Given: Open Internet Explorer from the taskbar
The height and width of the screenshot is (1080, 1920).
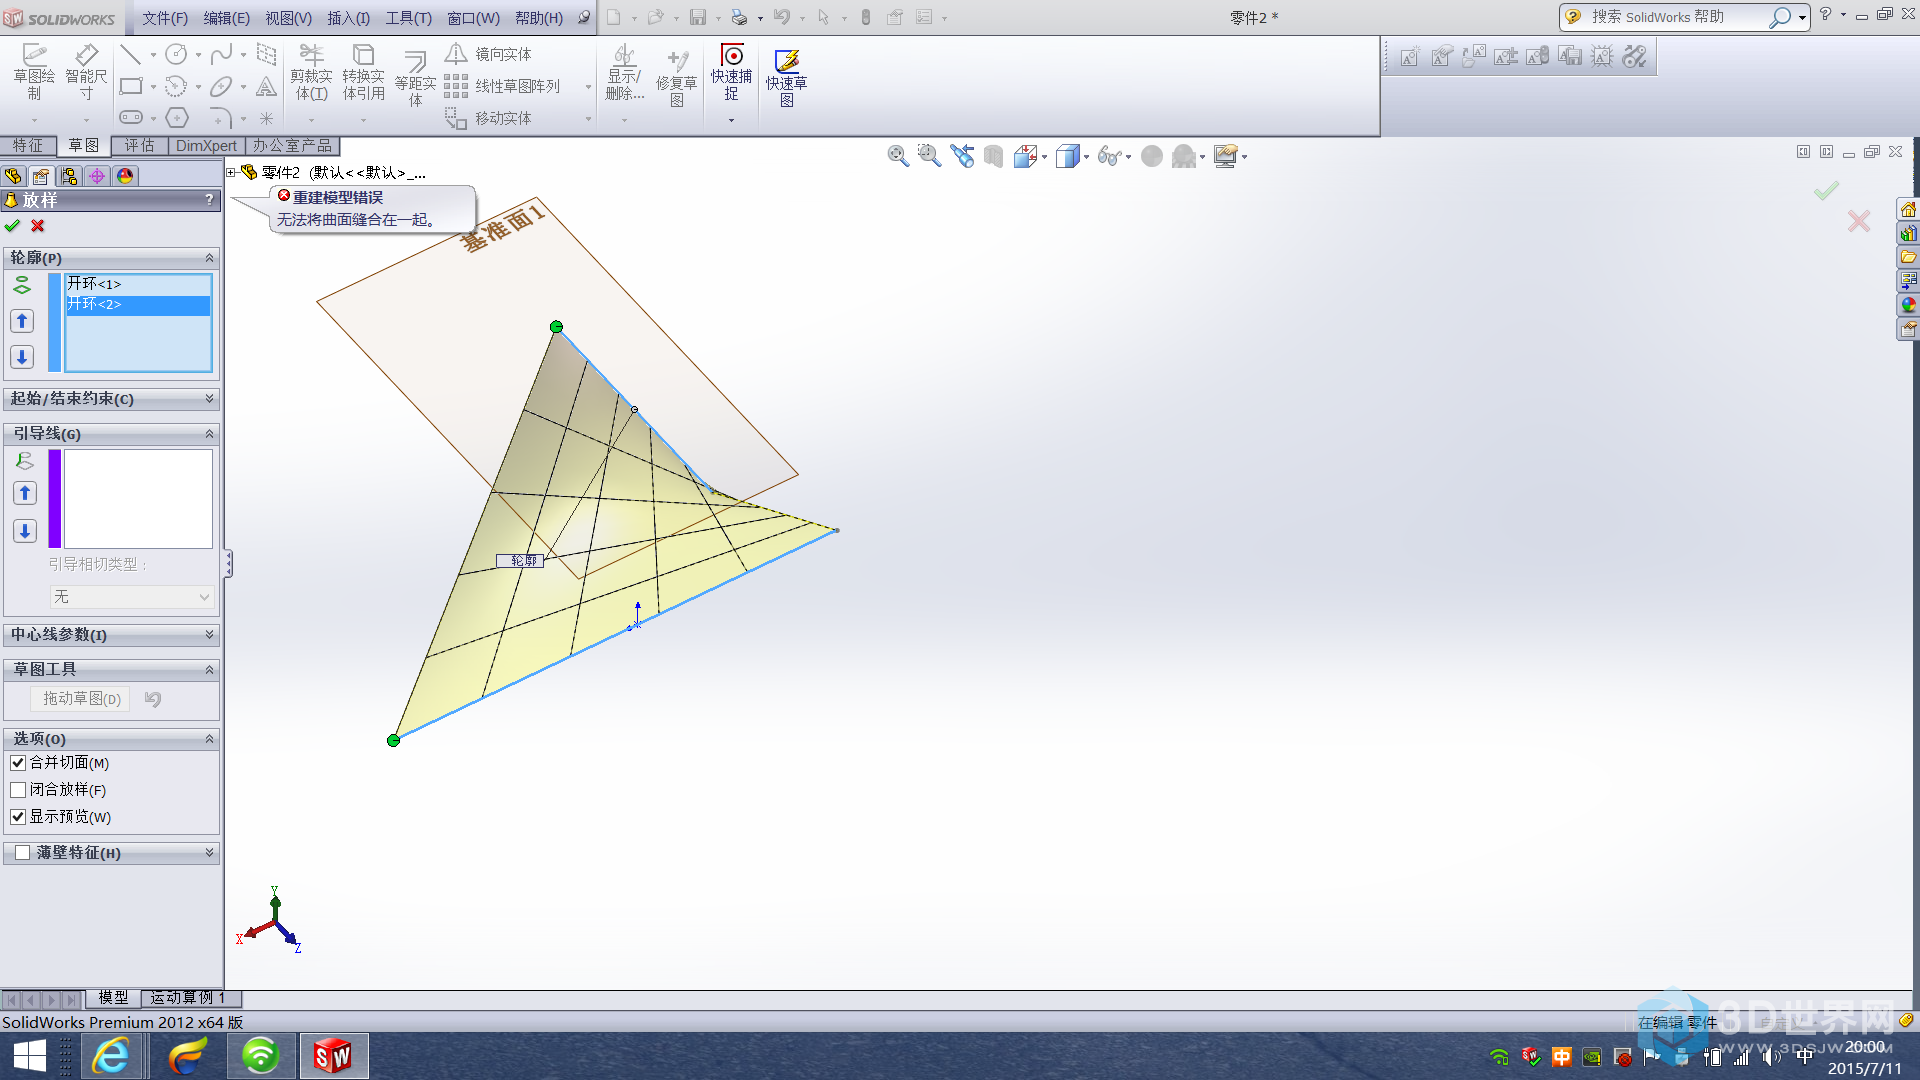Looking at the screenshot, I should [111, 1056].
